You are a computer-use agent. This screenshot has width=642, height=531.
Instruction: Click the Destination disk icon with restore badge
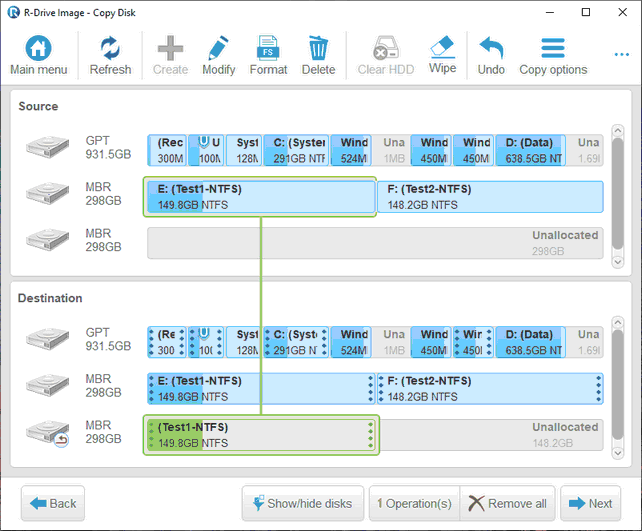[47, 432]
